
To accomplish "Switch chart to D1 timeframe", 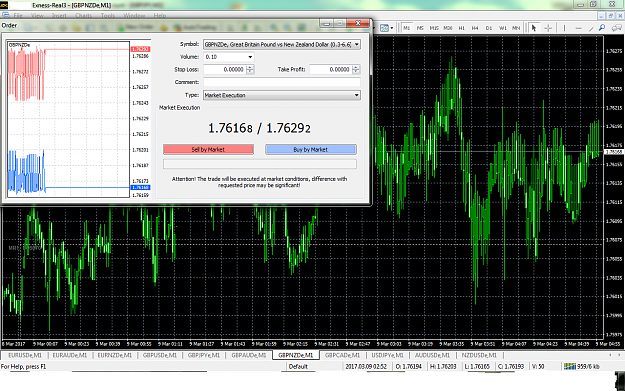I will coord(489,28).
